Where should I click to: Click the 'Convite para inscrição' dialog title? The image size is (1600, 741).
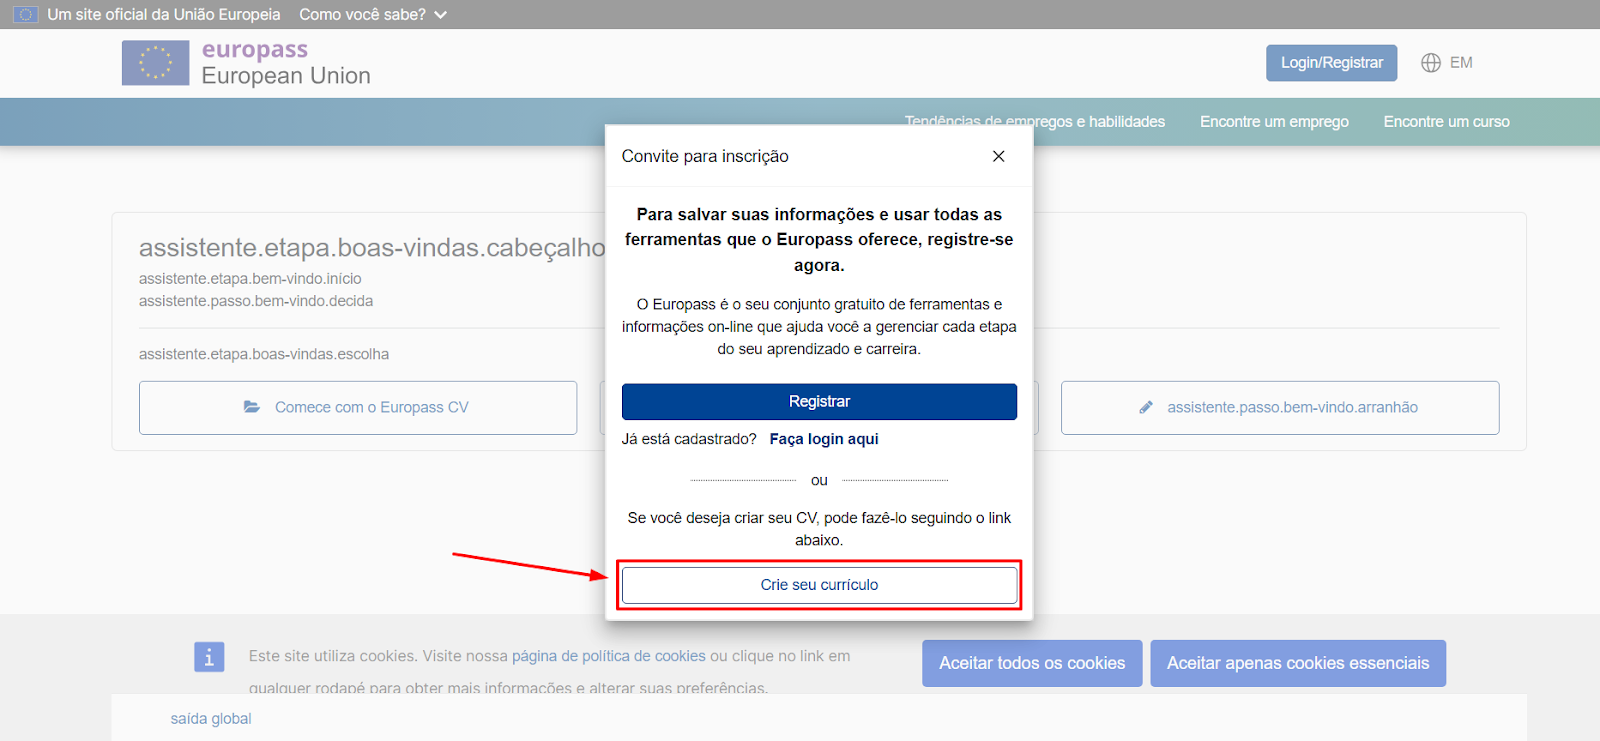tap(705, 156)
